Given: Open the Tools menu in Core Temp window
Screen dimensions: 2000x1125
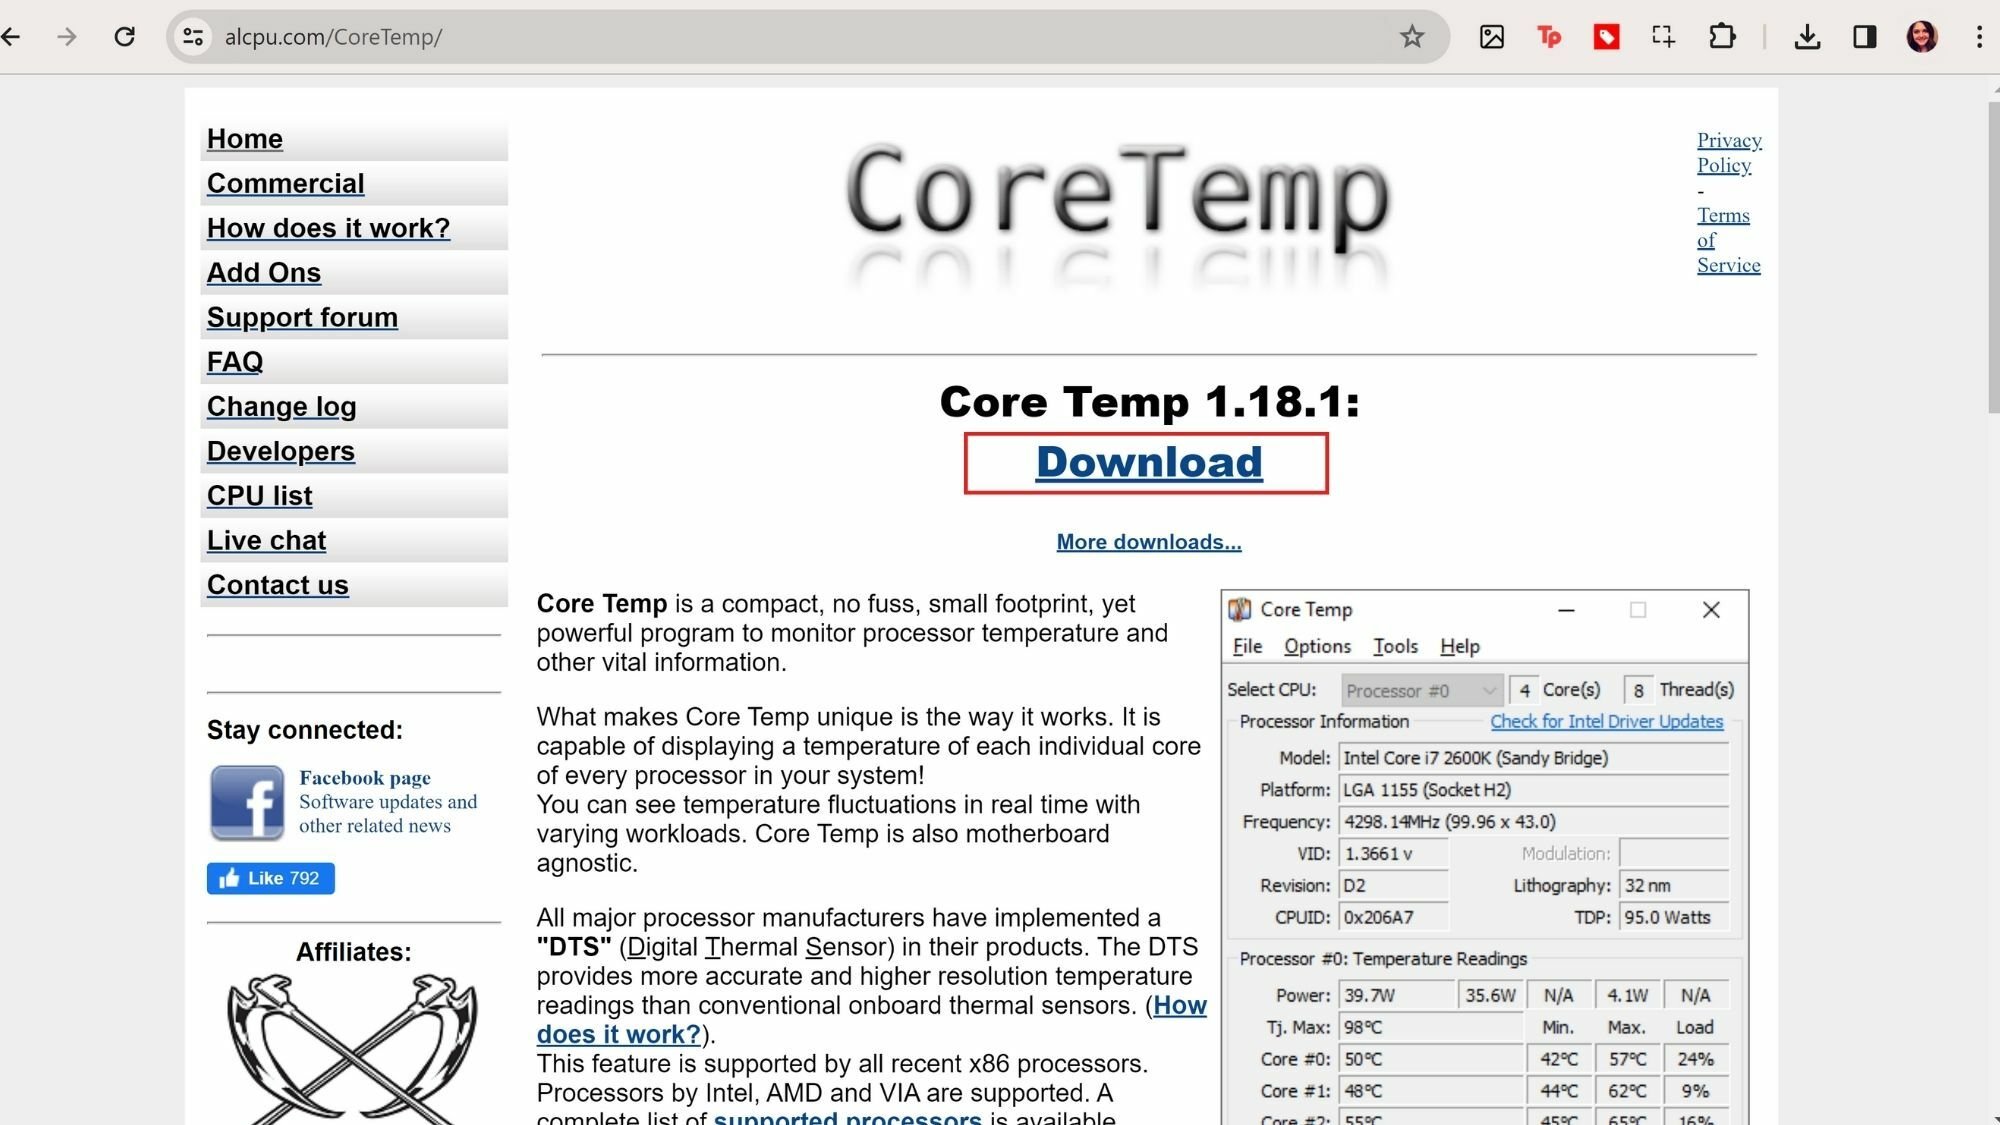Looking at the screenshot, I should click(1396, 646).
